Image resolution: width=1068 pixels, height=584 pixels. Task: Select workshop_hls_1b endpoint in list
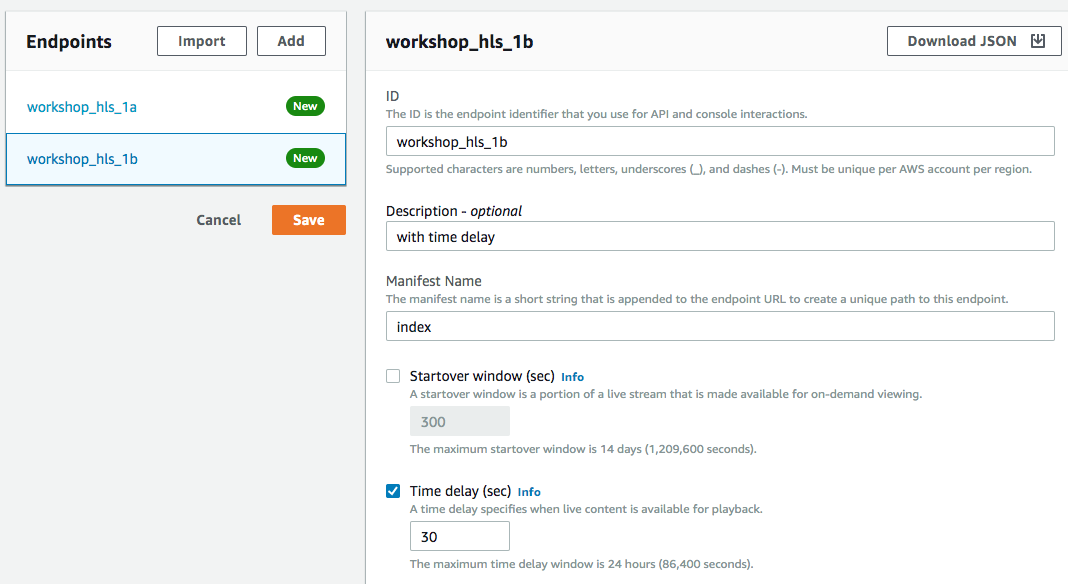176,159
